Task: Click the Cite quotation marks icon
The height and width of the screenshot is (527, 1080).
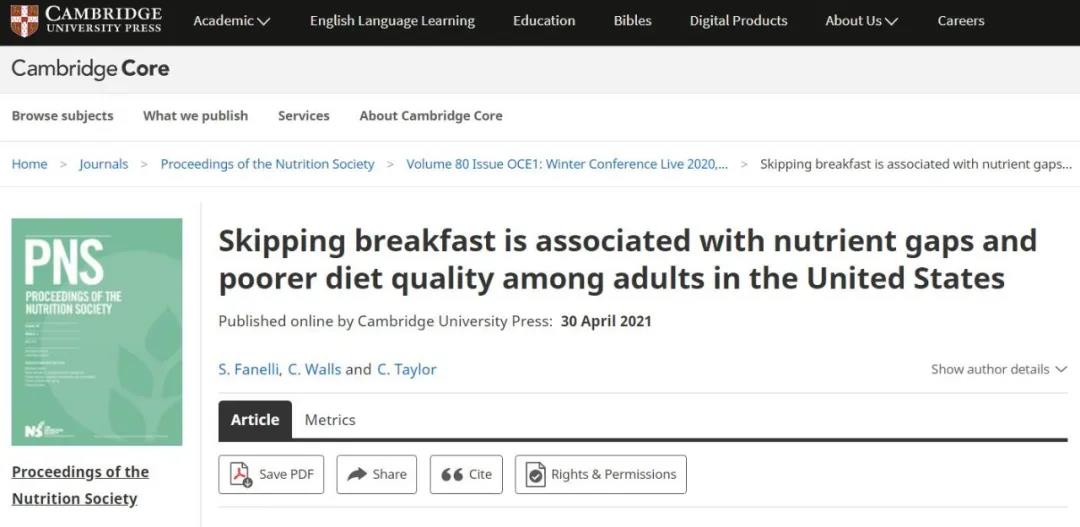Action: [x=452, y=474]
